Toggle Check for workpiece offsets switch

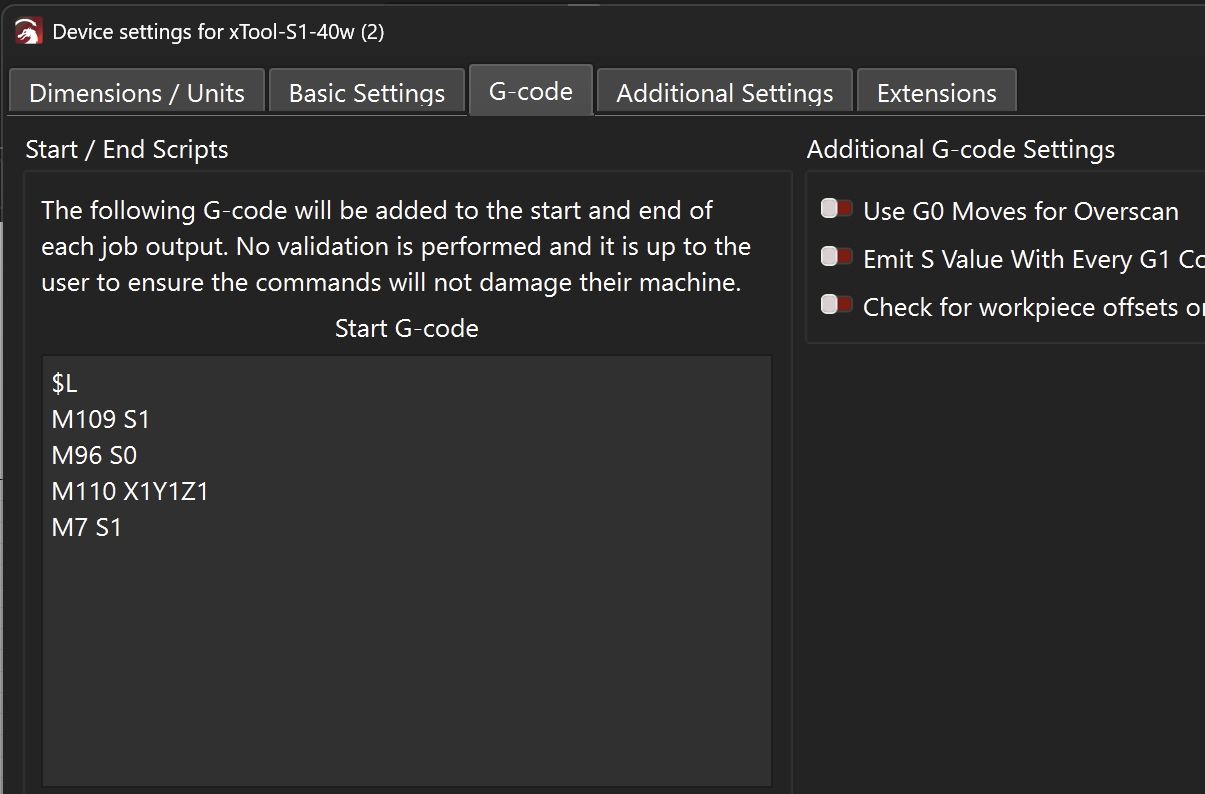(x=836, y=305)
